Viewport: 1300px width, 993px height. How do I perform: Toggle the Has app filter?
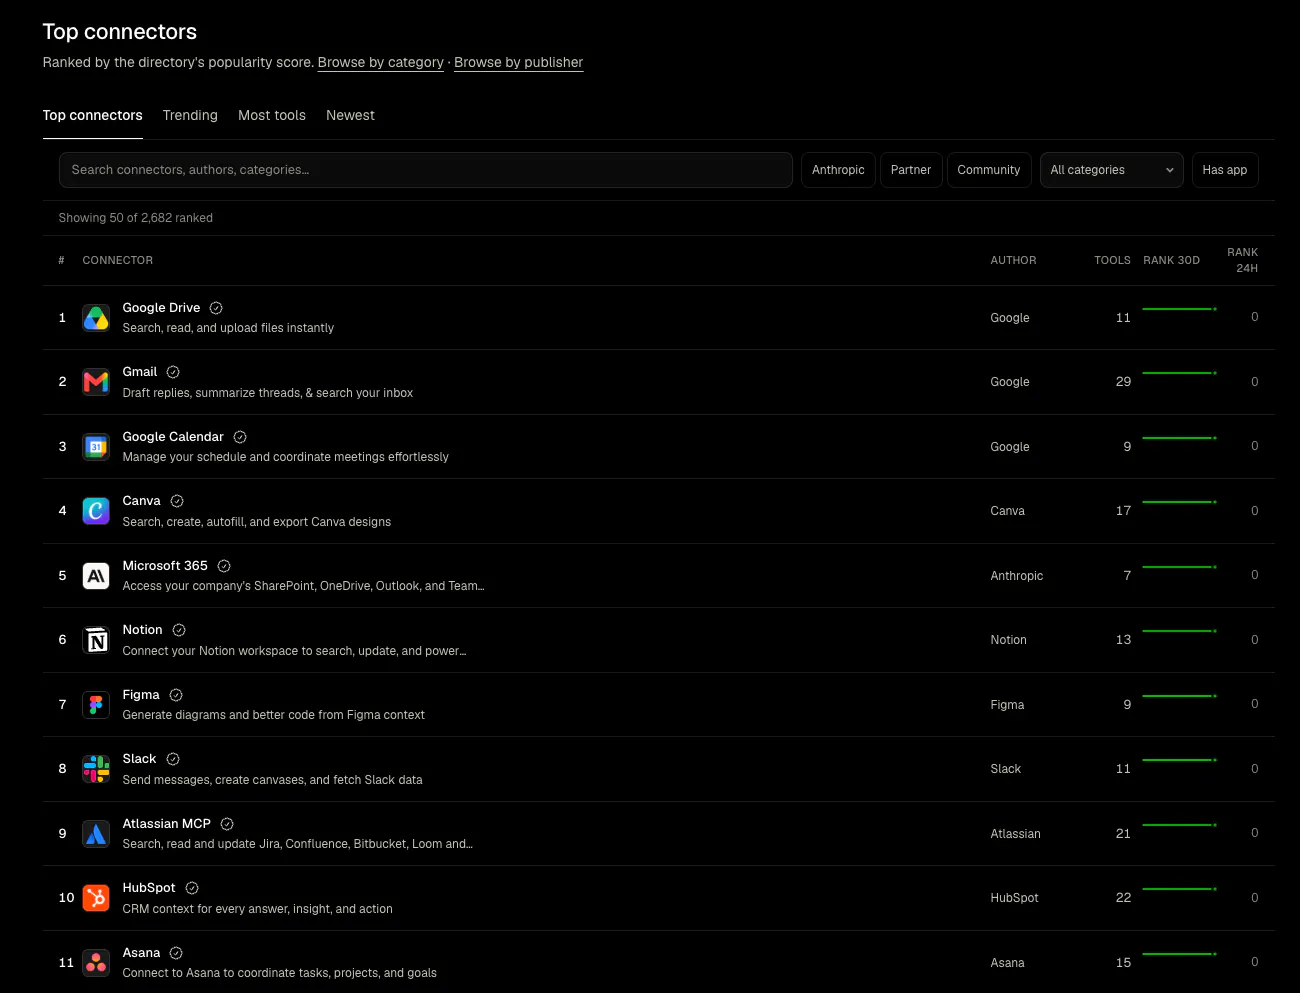(1225, 170)
